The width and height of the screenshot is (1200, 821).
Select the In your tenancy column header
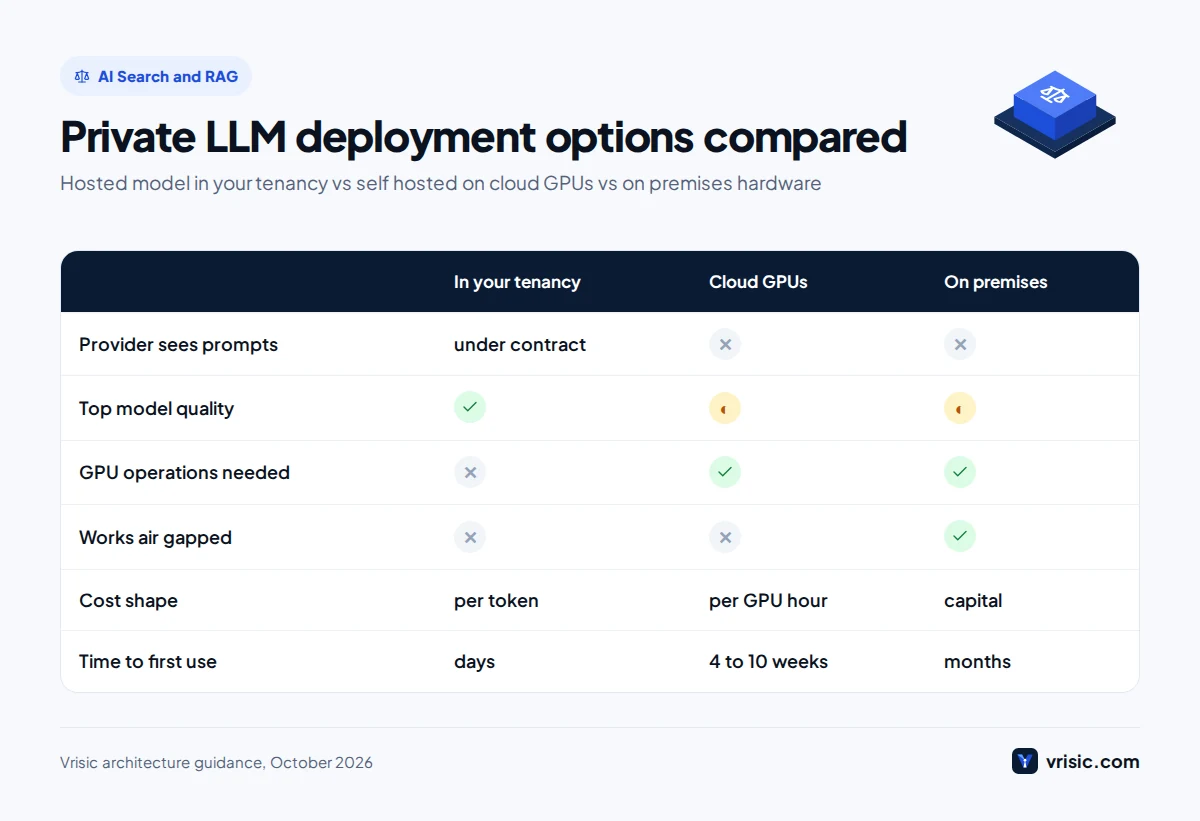click(517, 282)
